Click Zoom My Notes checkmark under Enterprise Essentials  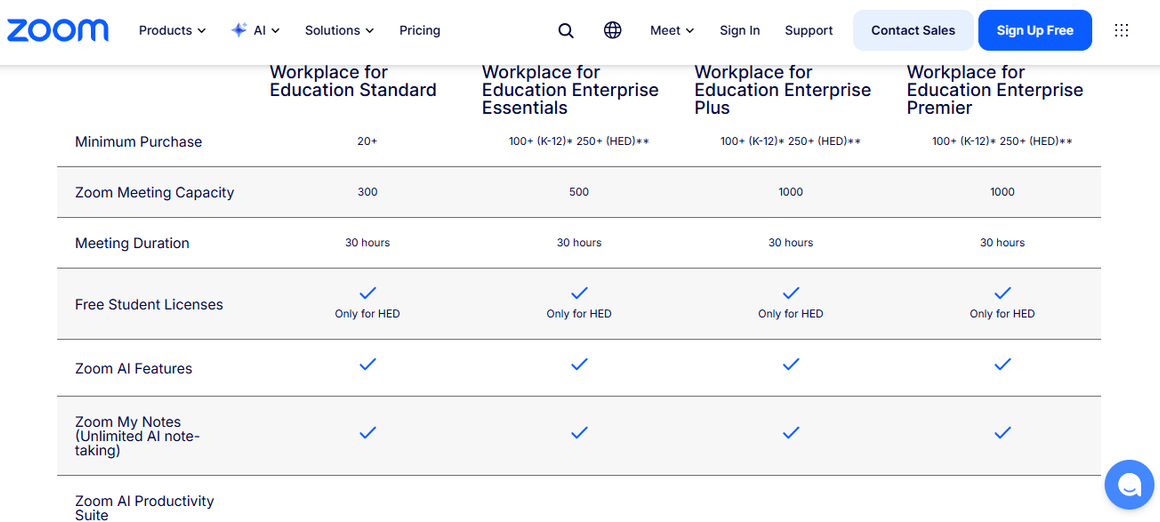[579, 432]
